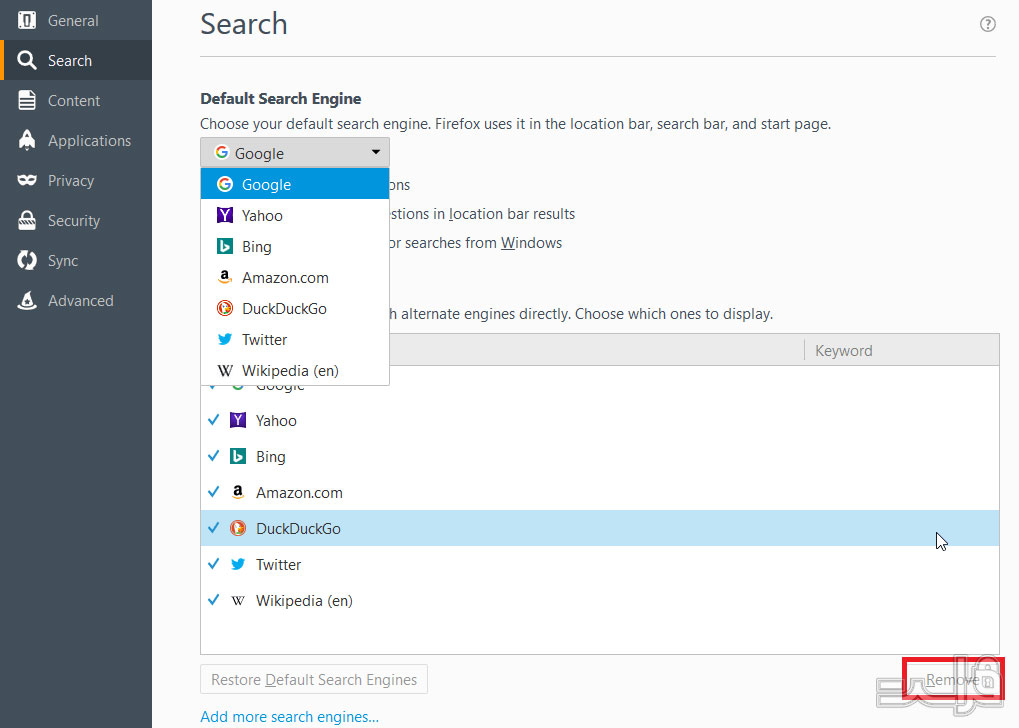Viewport: 1019px width, 728px height.
Task: Click the Amazon icon in the dropdown list
Action: tap(225, 277)
